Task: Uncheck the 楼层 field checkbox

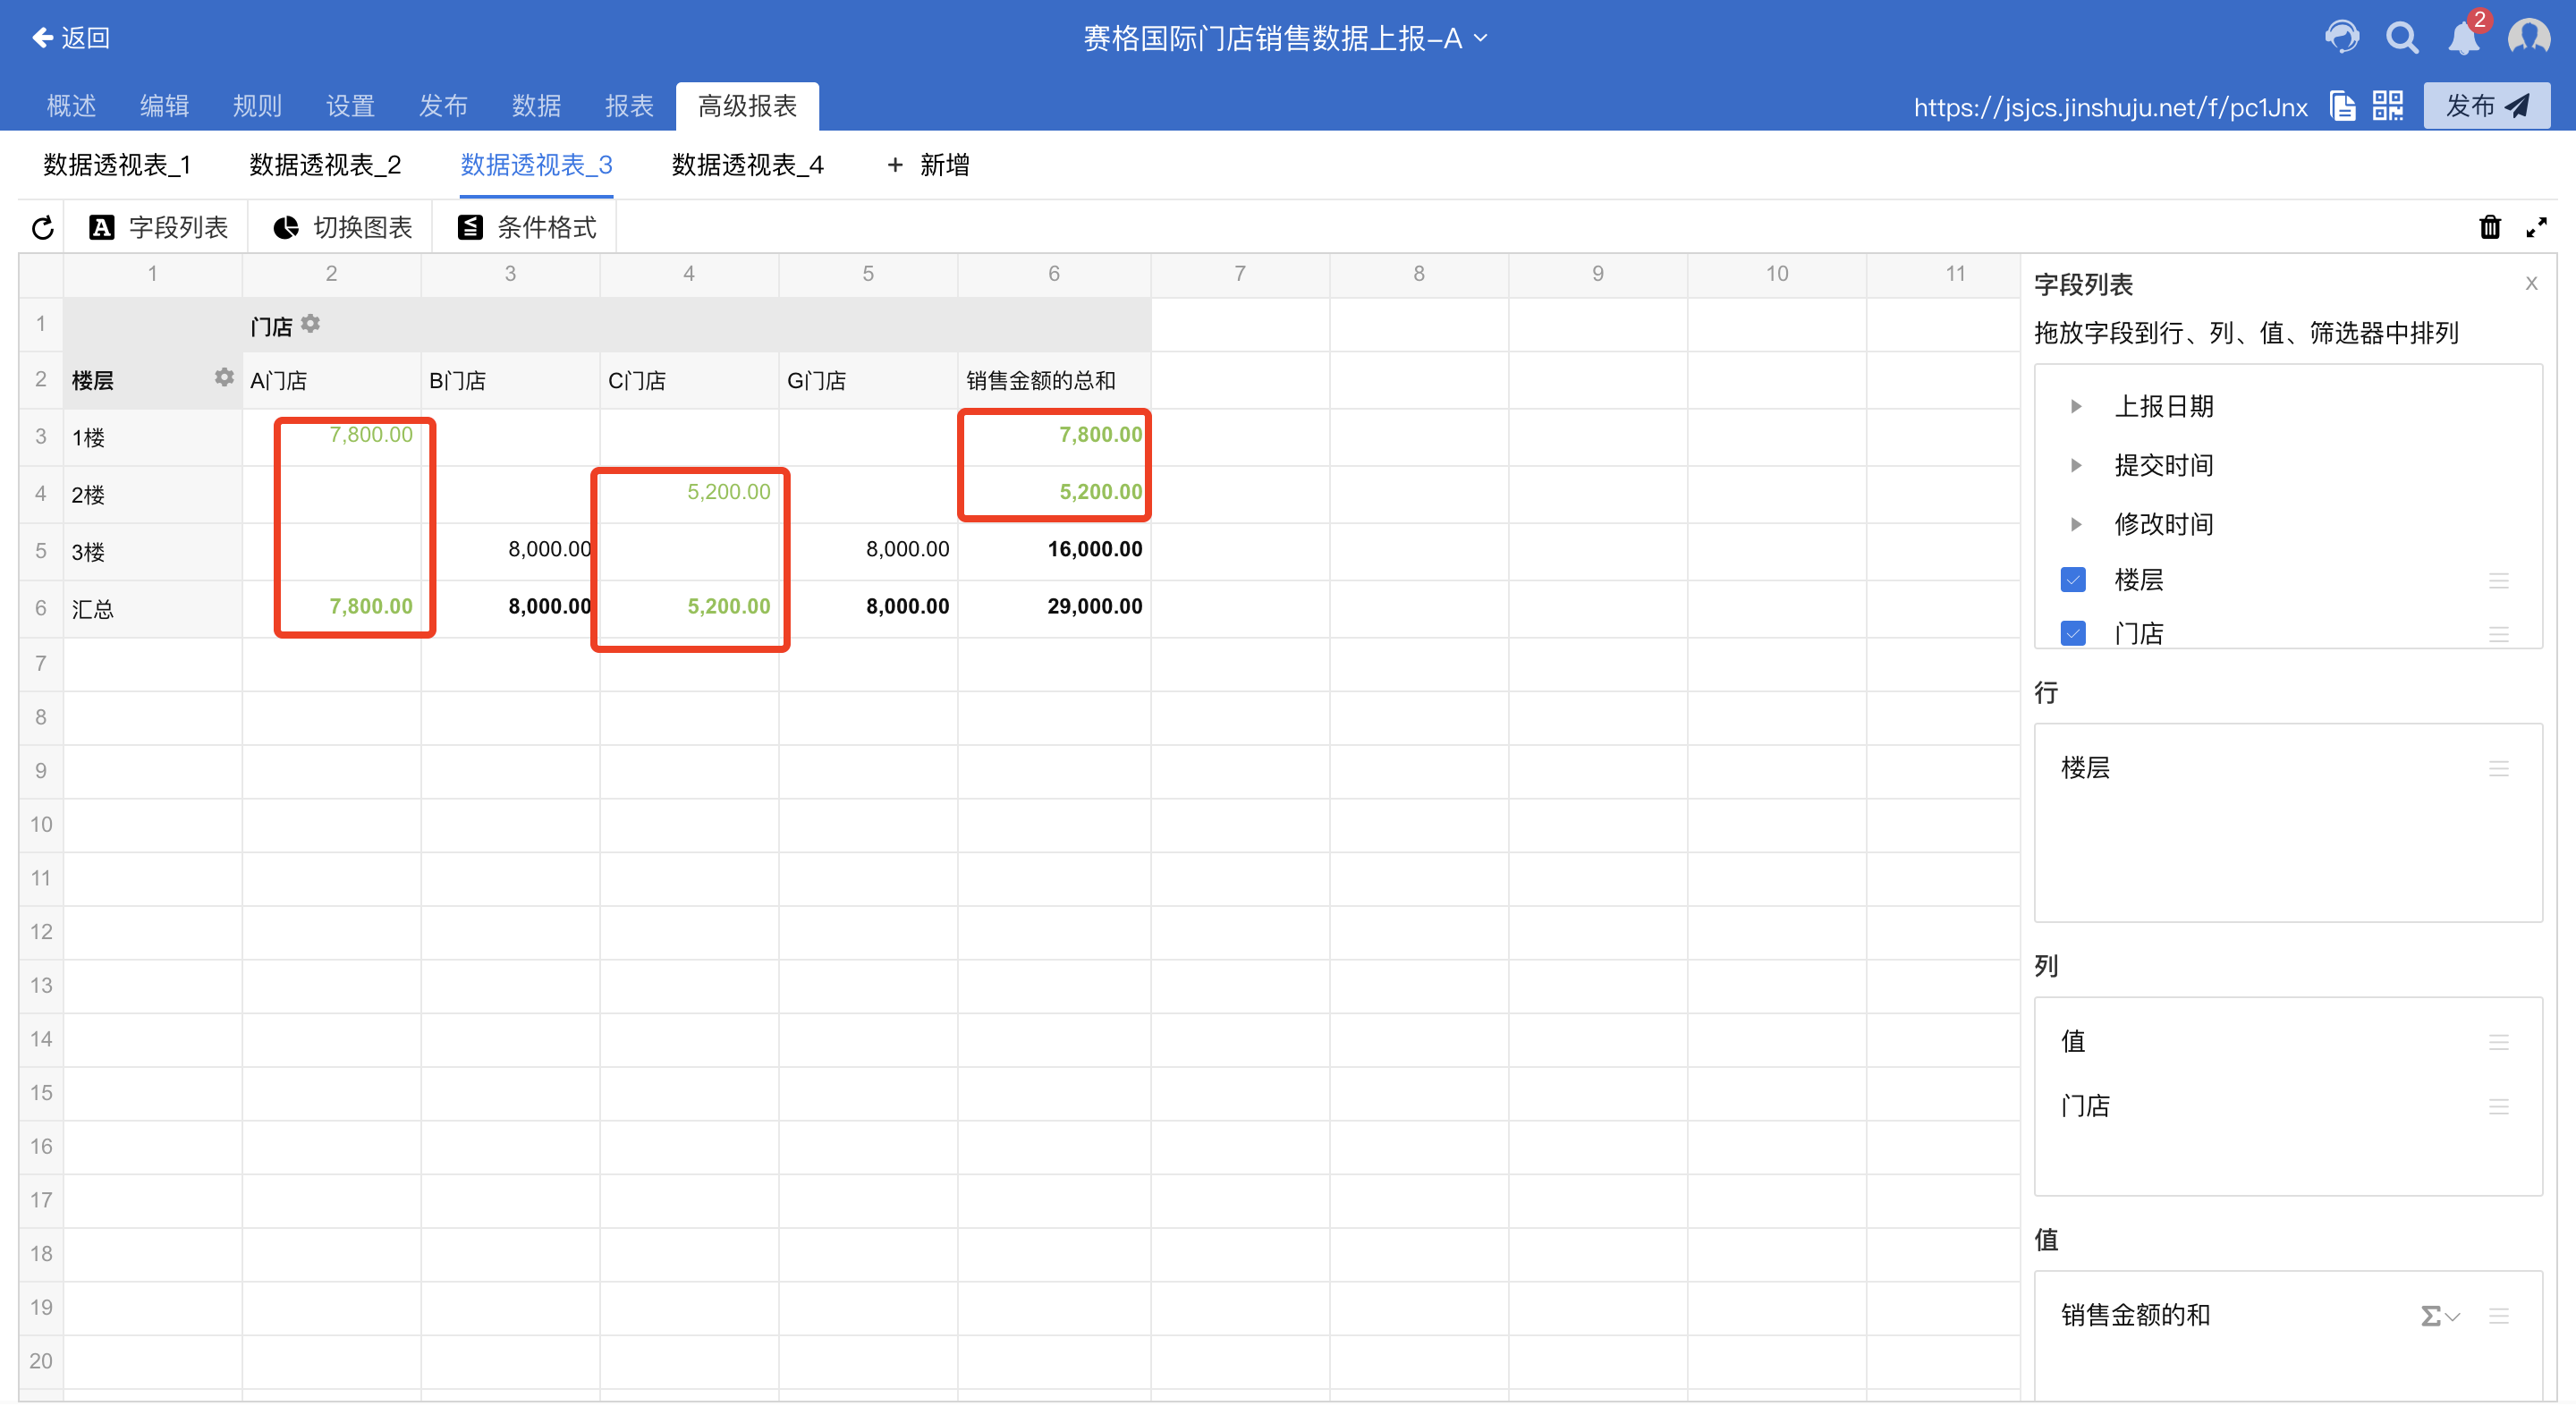Action: click(2073, 580)
